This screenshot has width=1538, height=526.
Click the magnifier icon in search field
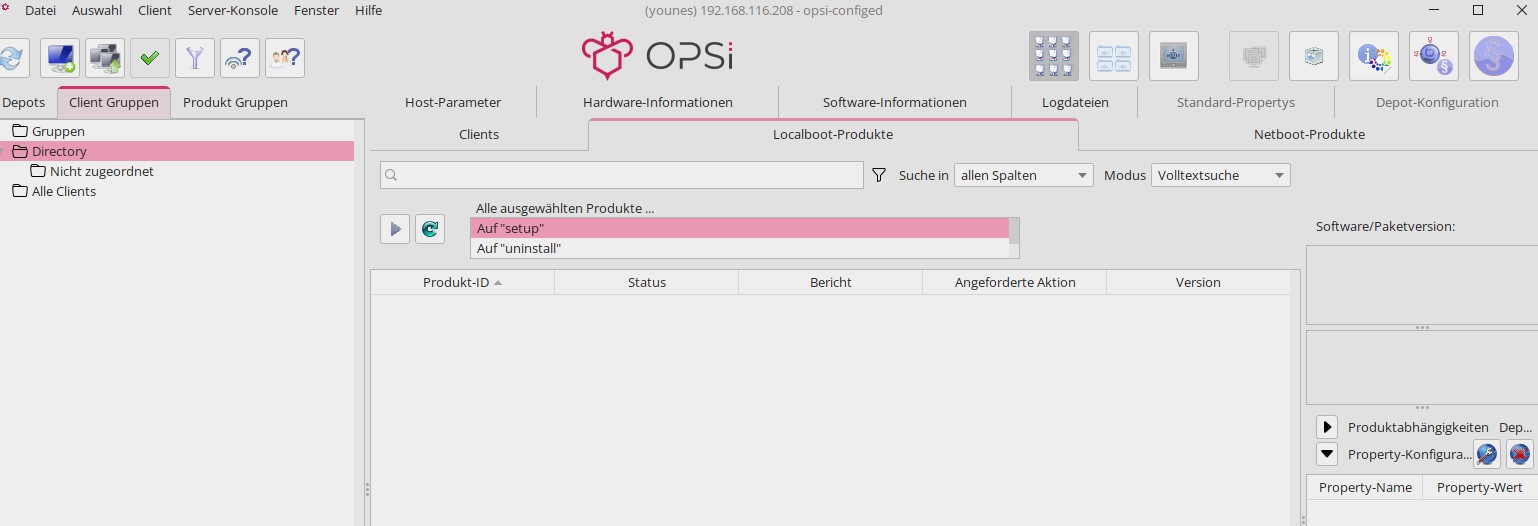pos(392,175)
